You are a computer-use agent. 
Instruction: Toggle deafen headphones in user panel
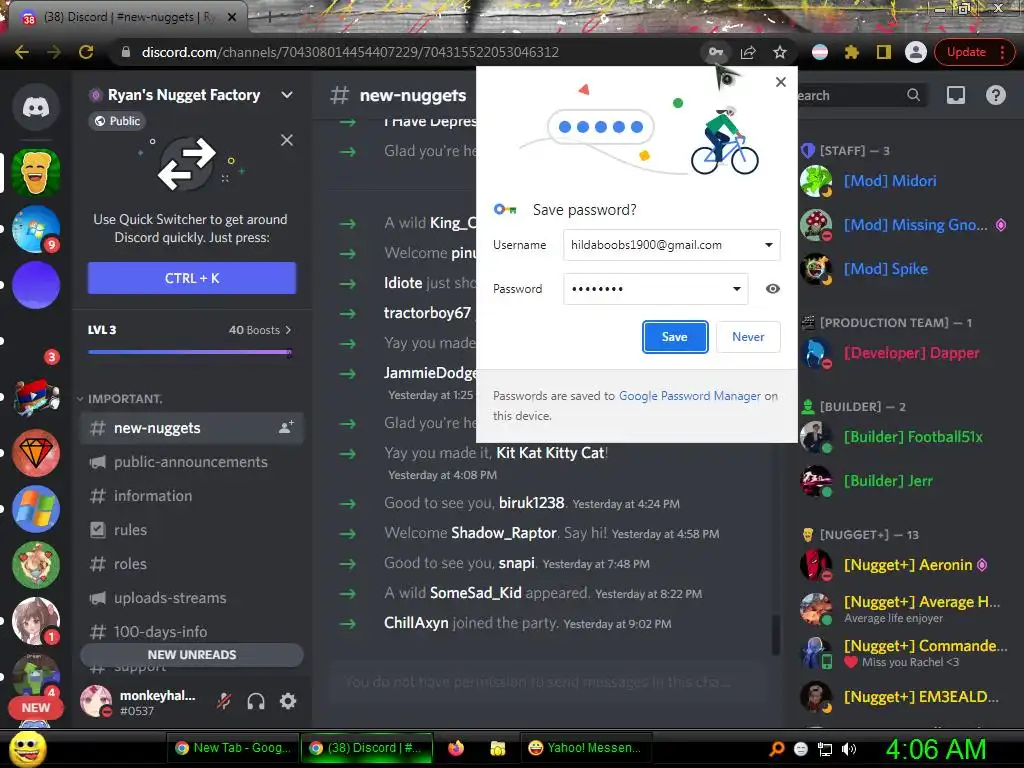[x=256, y=701]
